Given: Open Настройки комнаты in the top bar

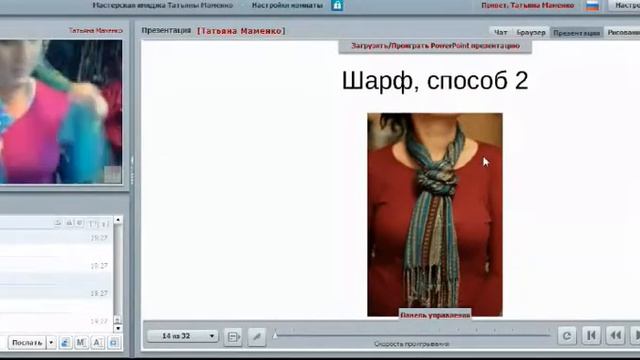Looking at the screenshot, I should tap(287, 5).
